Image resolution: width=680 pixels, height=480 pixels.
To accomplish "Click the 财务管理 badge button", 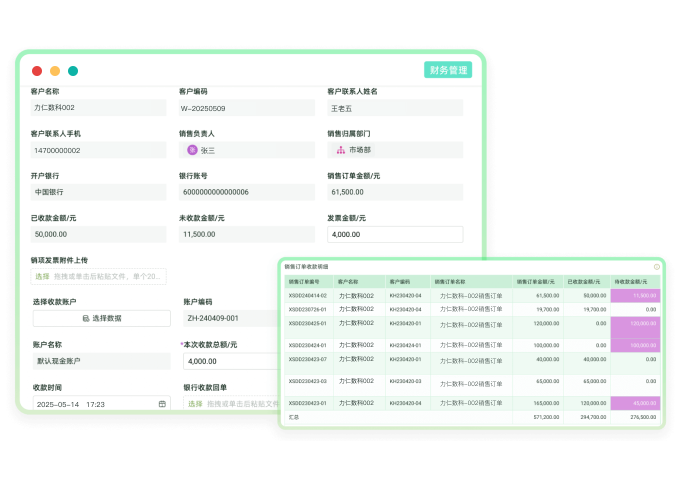I will [x=448, y=70].
